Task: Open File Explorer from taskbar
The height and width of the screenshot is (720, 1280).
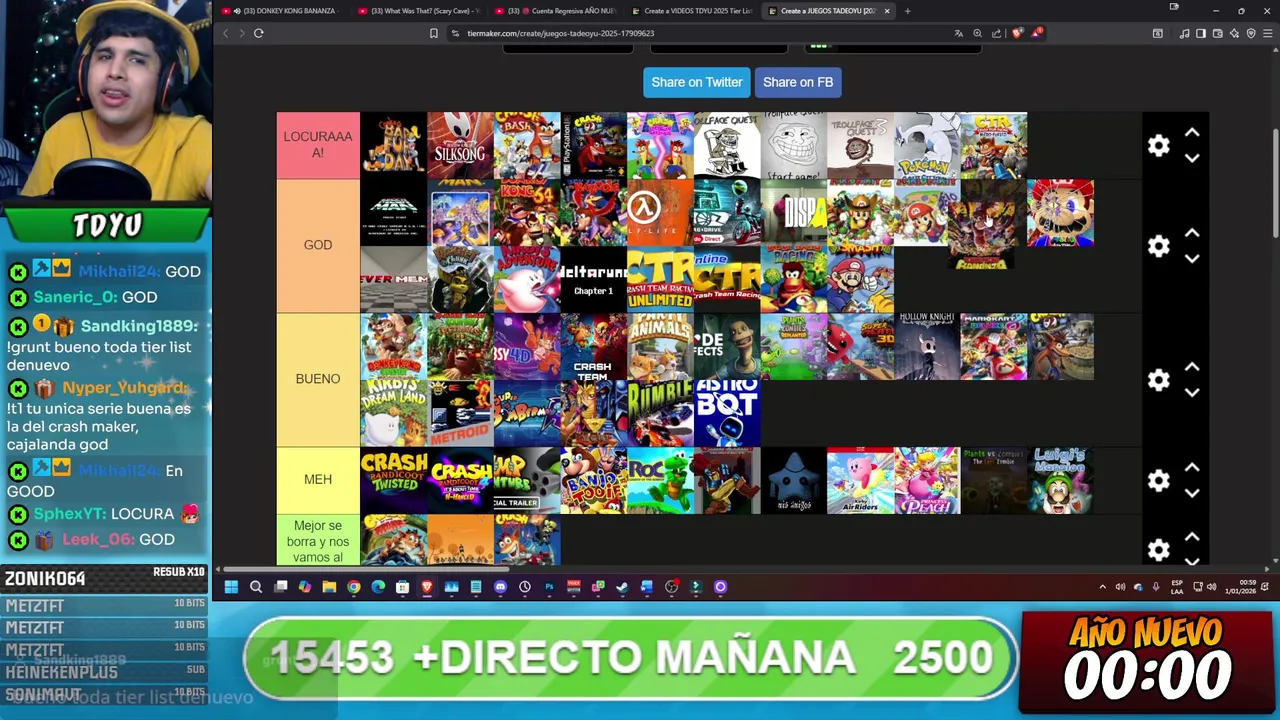Action: [329, 587]
